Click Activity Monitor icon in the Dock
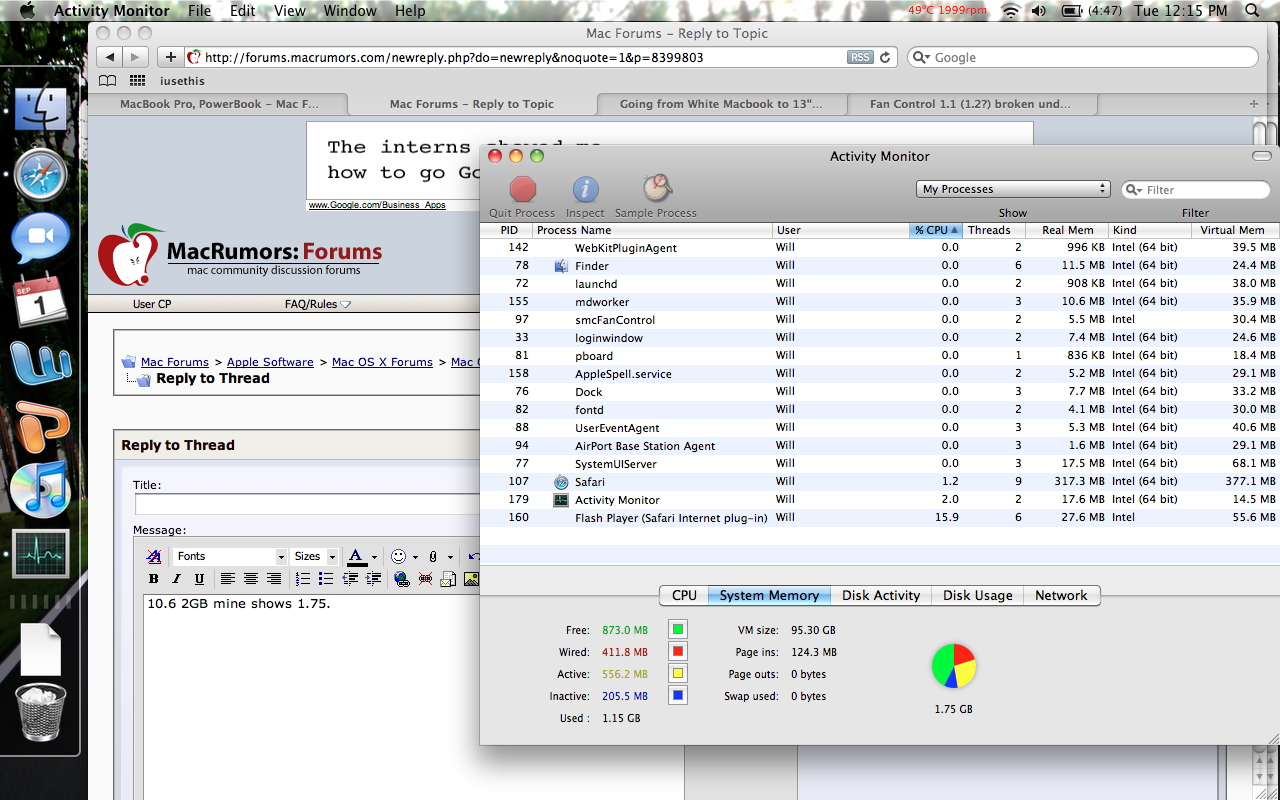The height and width of the screenshot is (800, 1280). [40, 553]
